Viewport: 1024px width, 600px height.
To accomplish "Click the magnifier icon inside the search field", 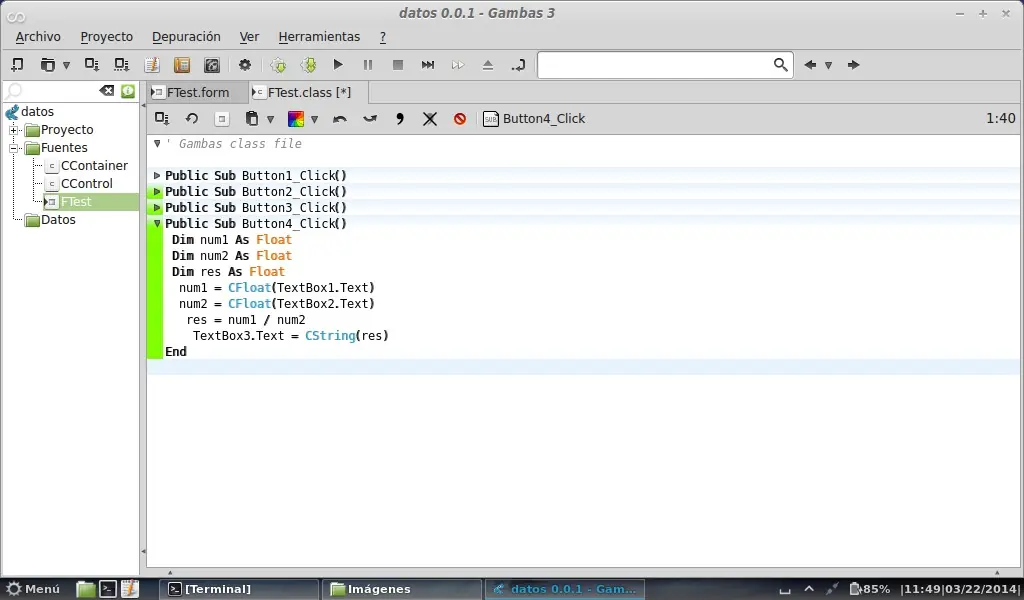I will [x=780, y=65].
